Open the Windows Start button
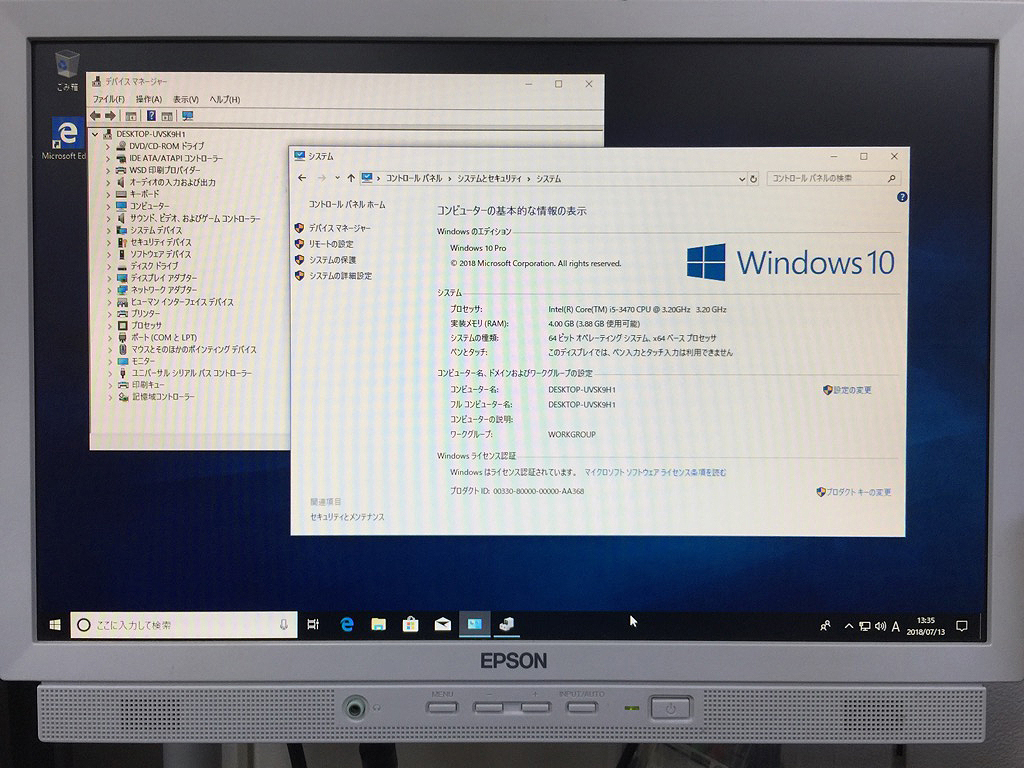Image resolution: width=1024 pixels, height=768 pixels. (x=56, y=625)
